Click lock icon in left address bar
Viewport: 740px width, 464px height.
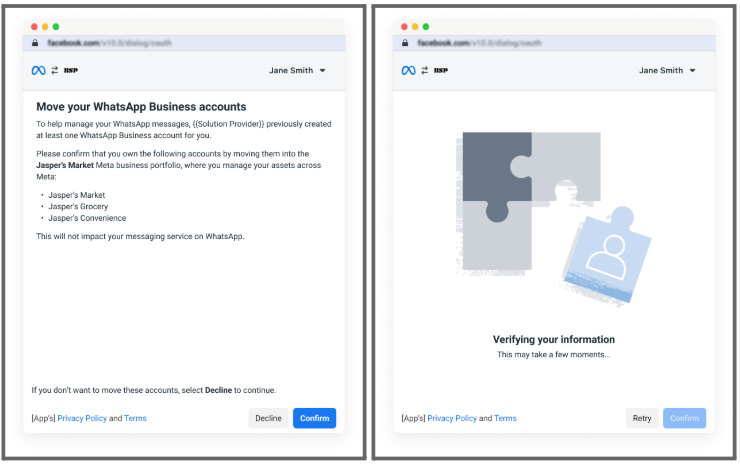coord(35,44)
